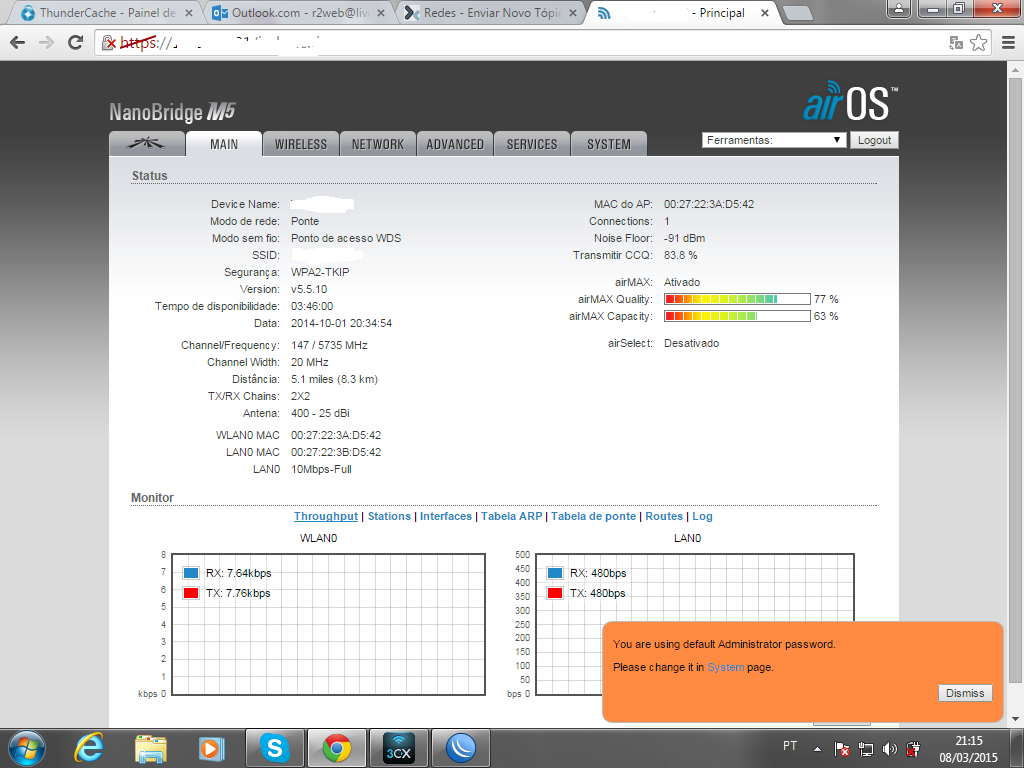
Task: Open the translate page icon
Action: coord(956,43)
